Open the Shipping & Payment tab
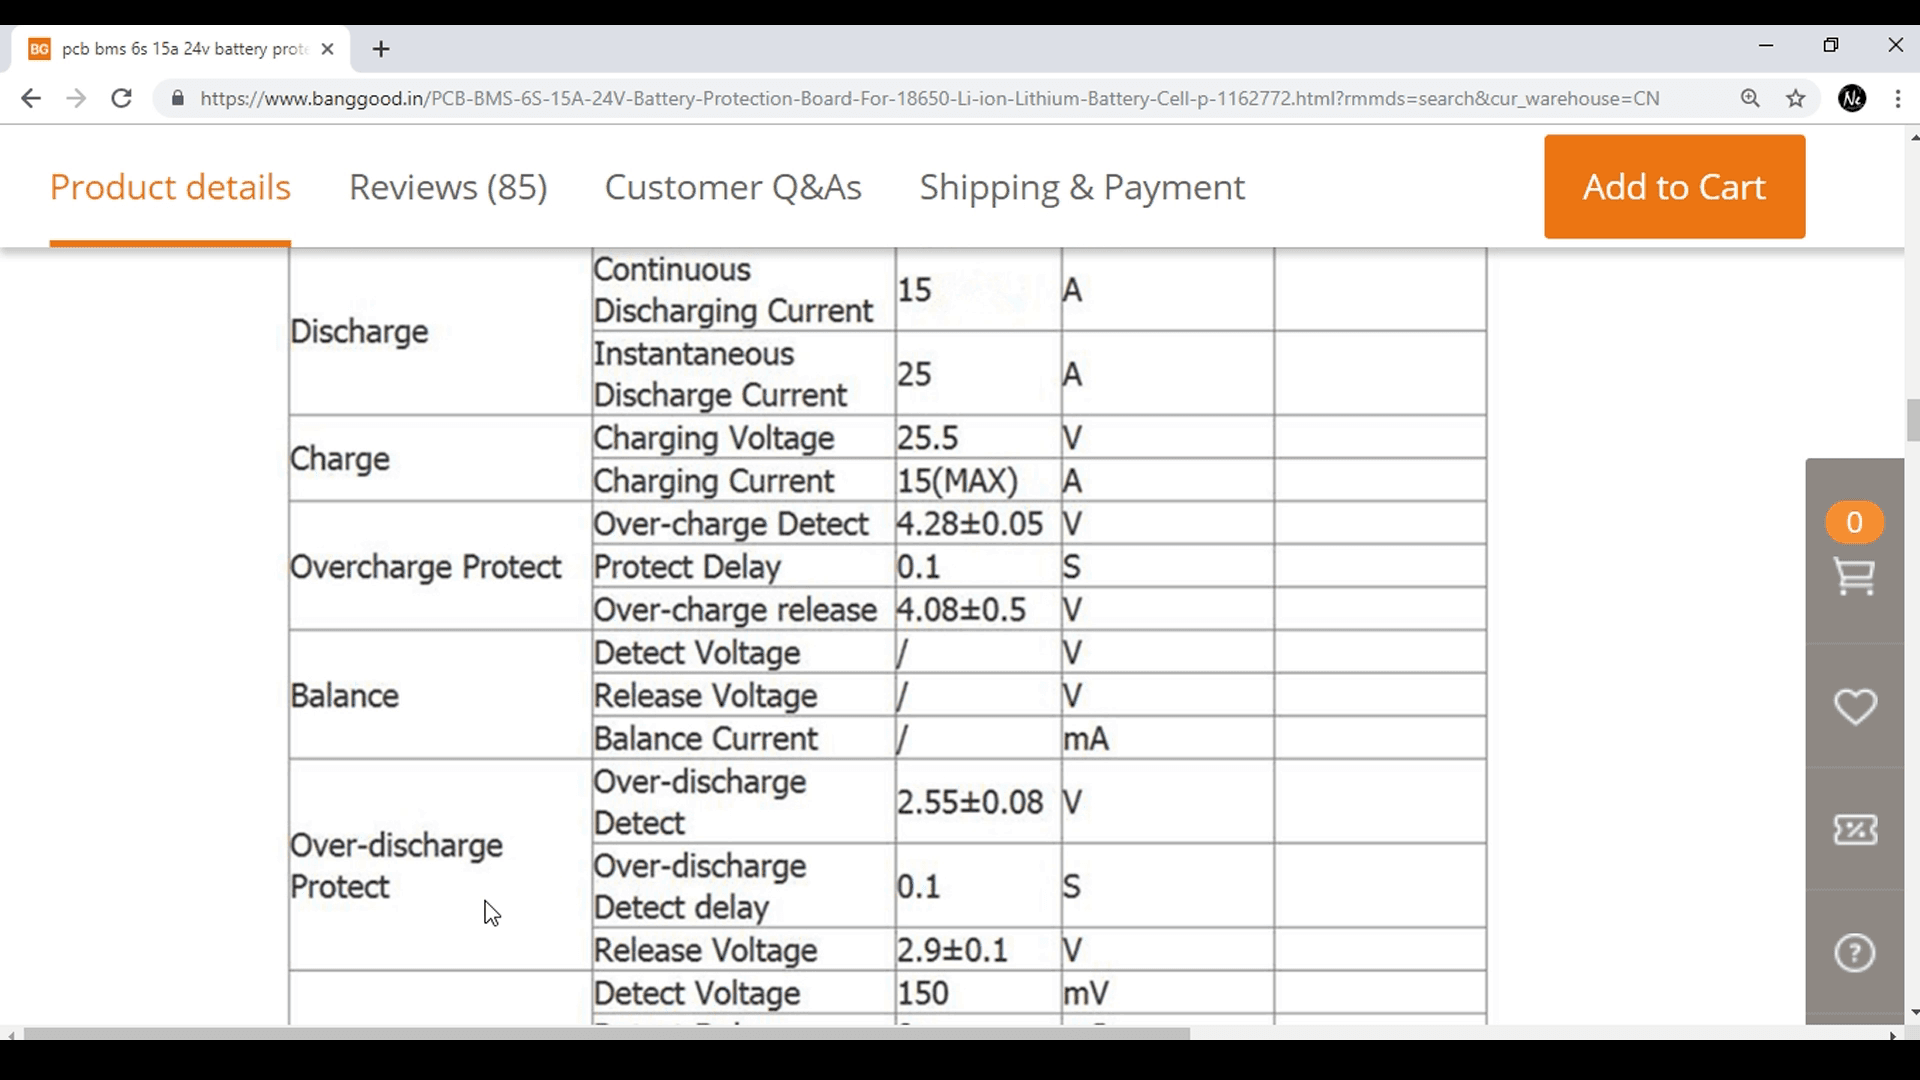 click(x=1083, y=187)
